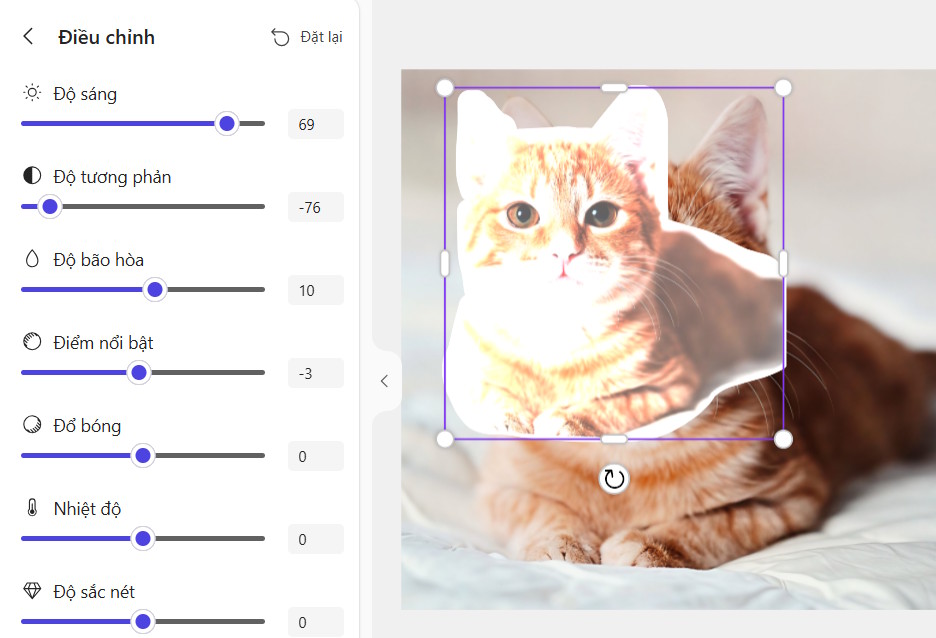
Task: Go back with the arrow beside Điều chỉnh
Action: pyautogui.click(x=28, y=36)
